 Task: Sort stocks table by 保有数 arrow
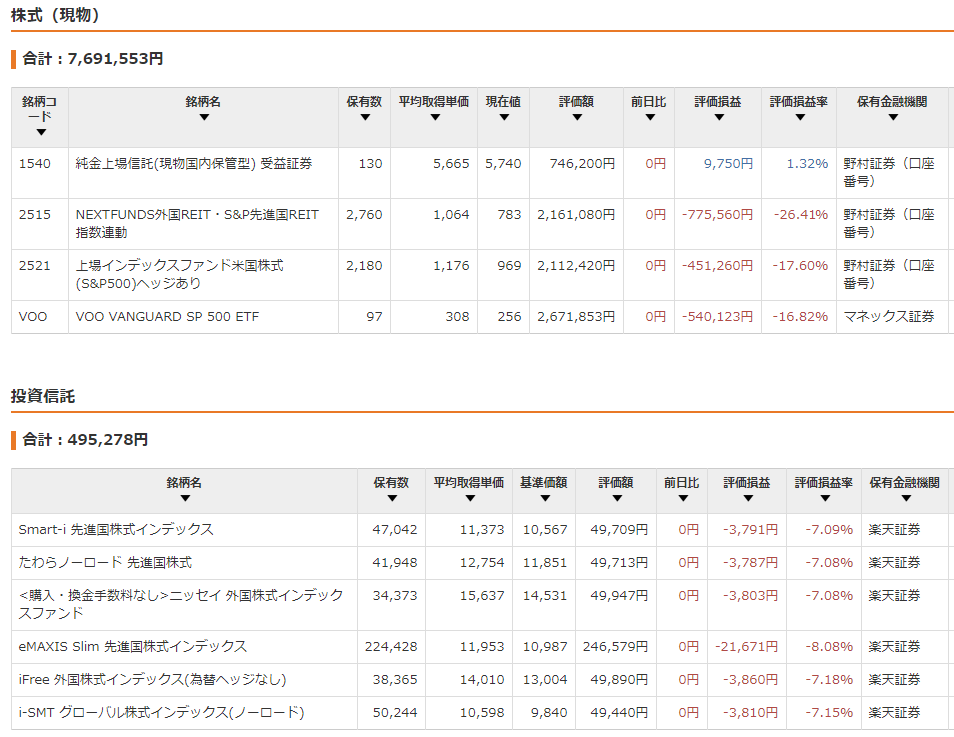[365, 117]
